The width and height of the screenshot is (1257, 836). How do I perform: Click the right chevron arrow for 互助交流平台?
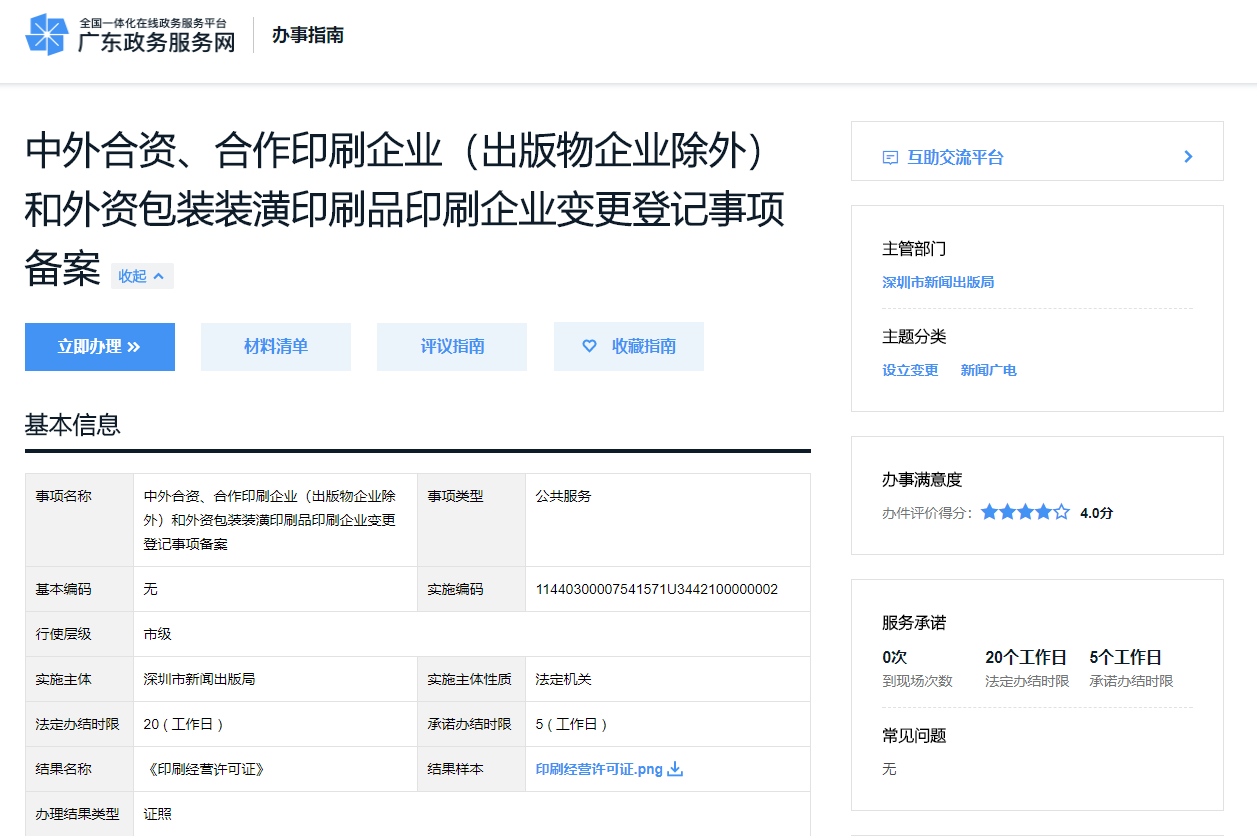(x=1188, y=157)
